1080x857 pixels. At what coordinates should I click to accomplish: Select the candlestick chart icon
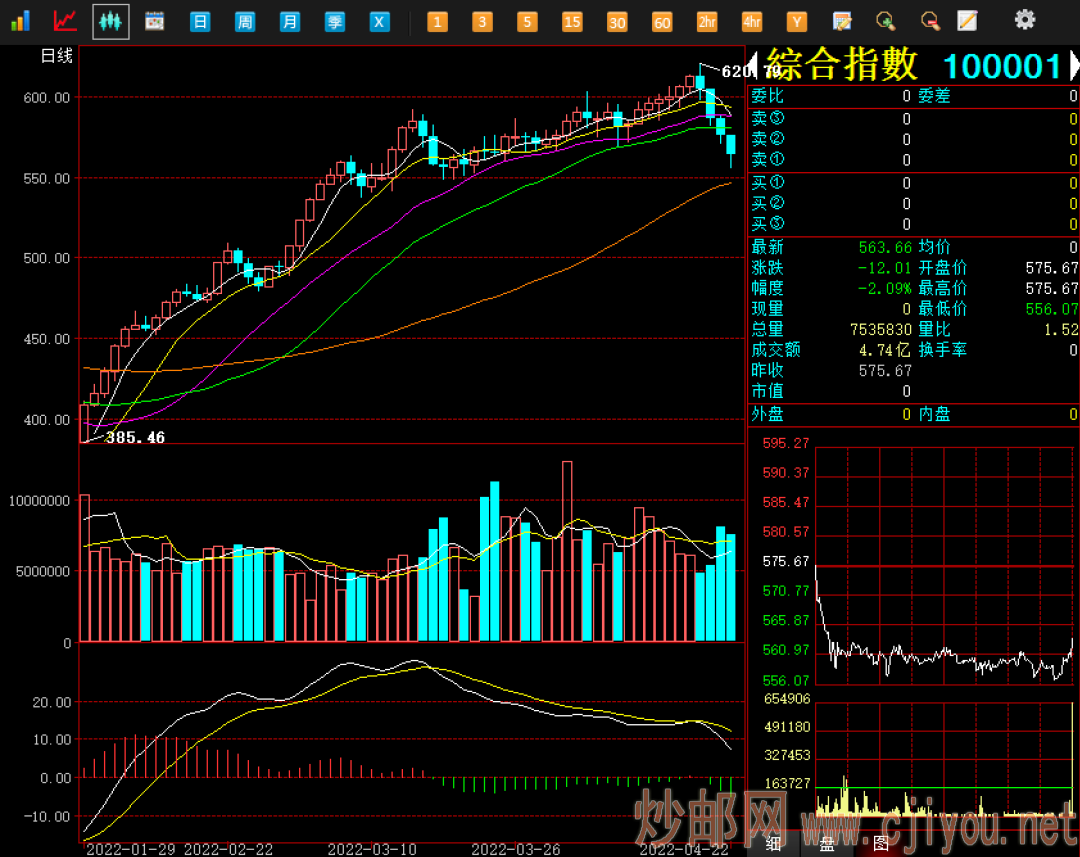111,21
